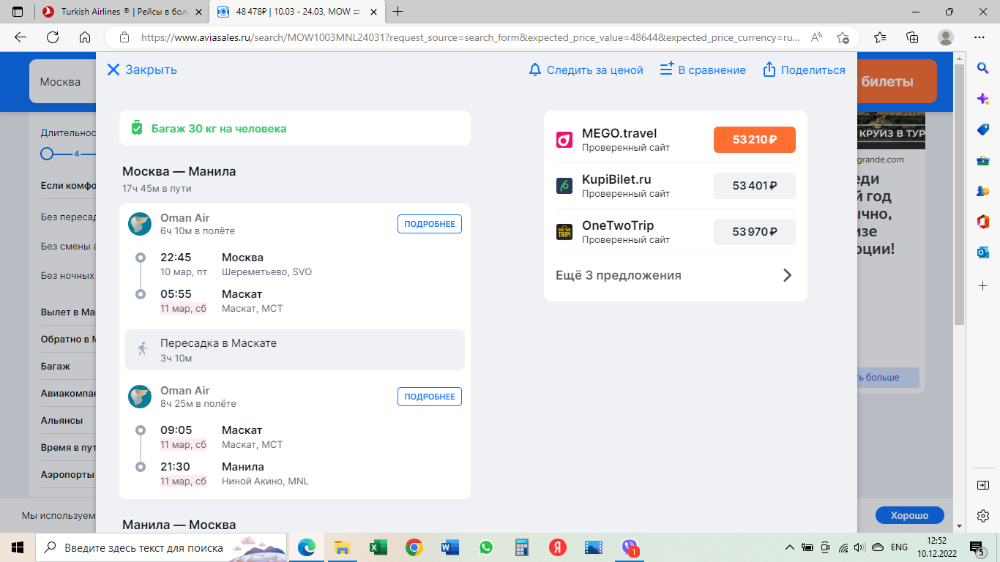Open Подробнее for the Маскат–Манила flight
The height and width of the screenshot is (562, 1000).
tap(429, 396)
